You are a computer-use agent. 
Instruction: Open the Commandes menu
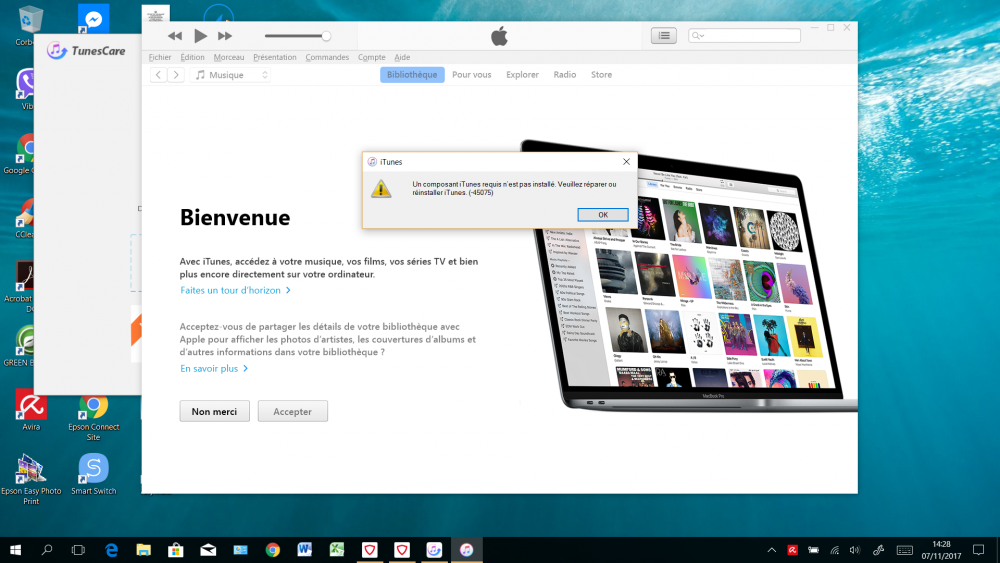click(327, 58)
